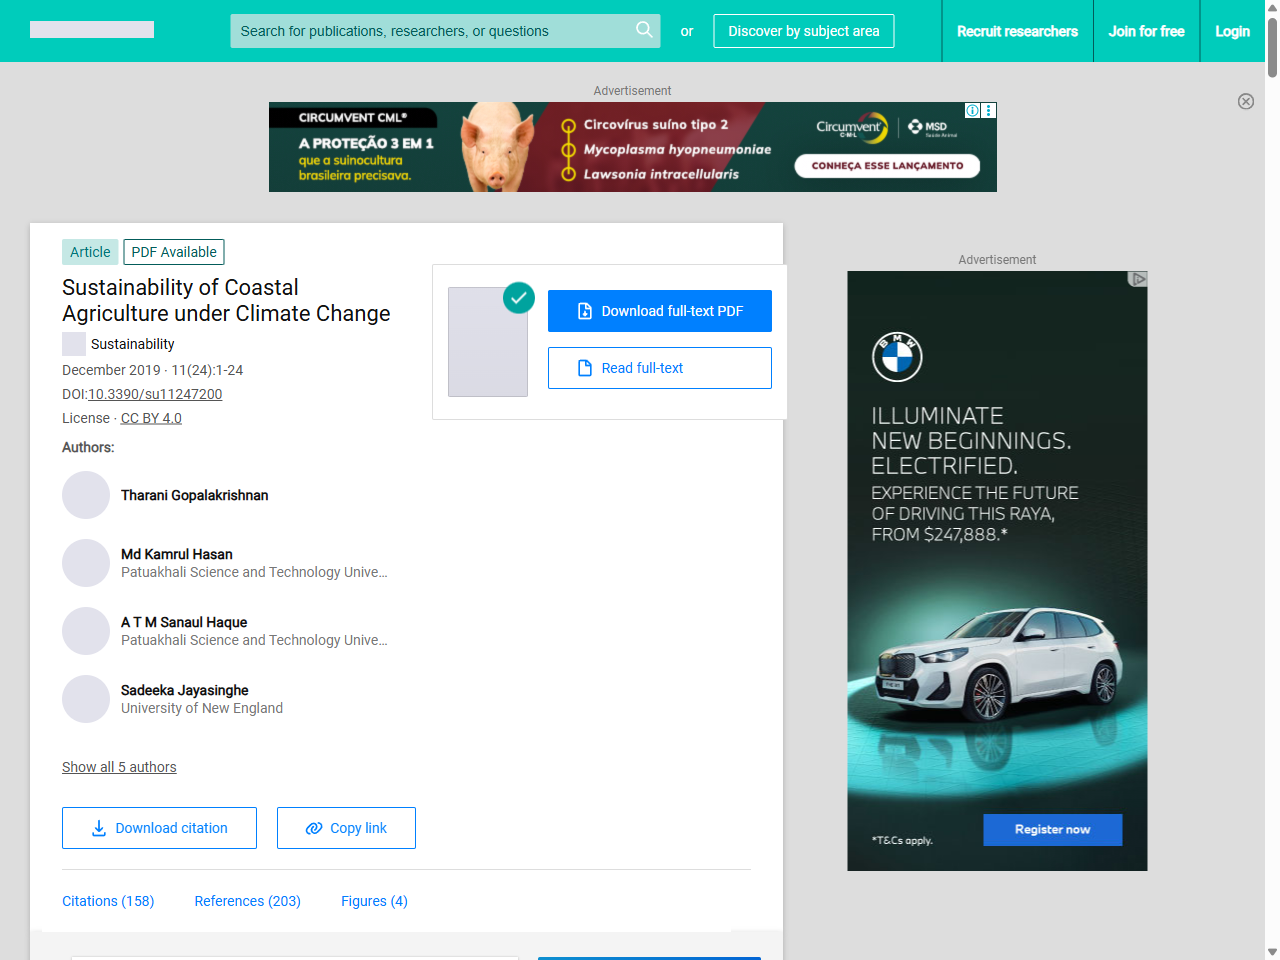Switch to the Citations (158) tab
Viewport: 1280px width, 960px height.
[x=108, y=901]
